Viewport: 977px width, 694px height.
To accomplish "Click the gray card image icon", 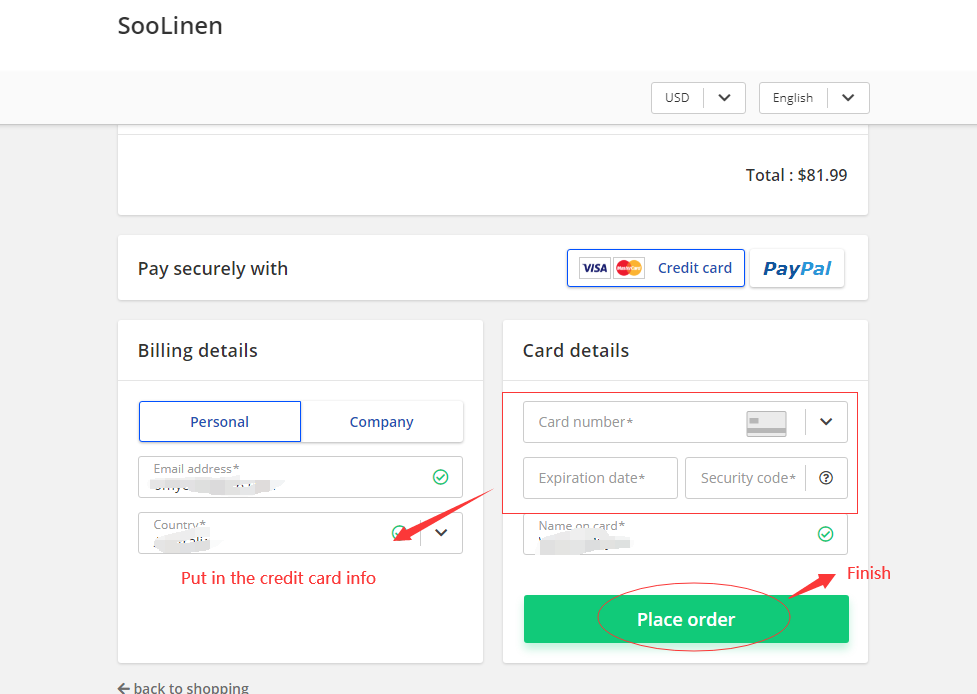I will click(x=766, y=423).
